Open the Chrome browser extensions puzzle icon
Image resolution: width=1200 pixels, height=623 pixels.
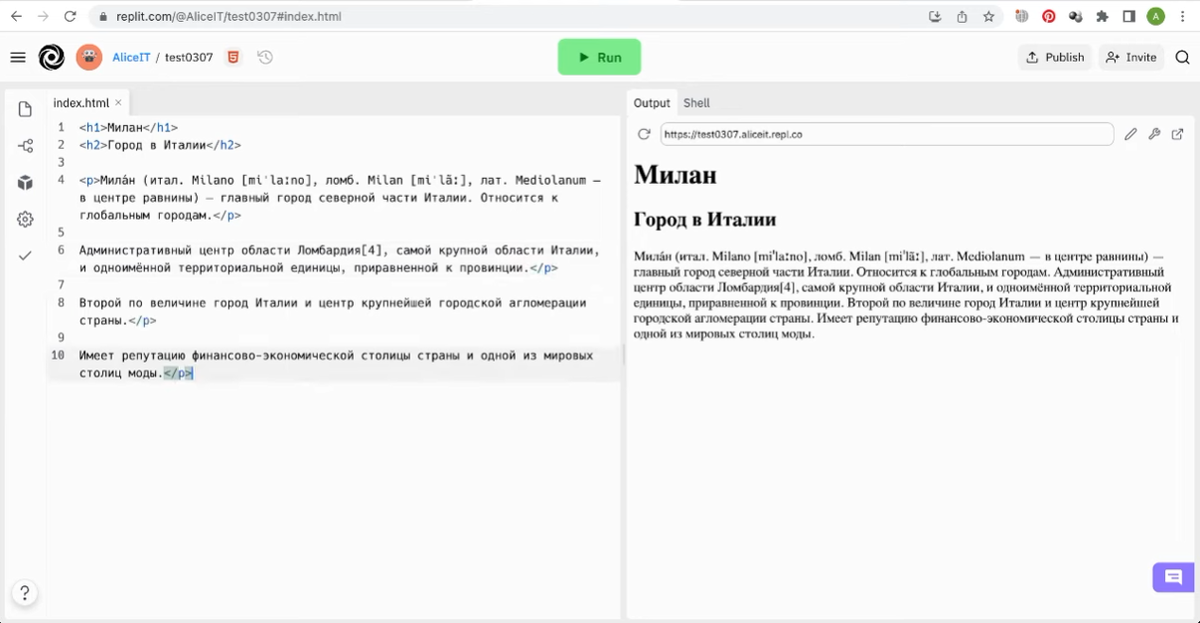[x=1104, y=16]
